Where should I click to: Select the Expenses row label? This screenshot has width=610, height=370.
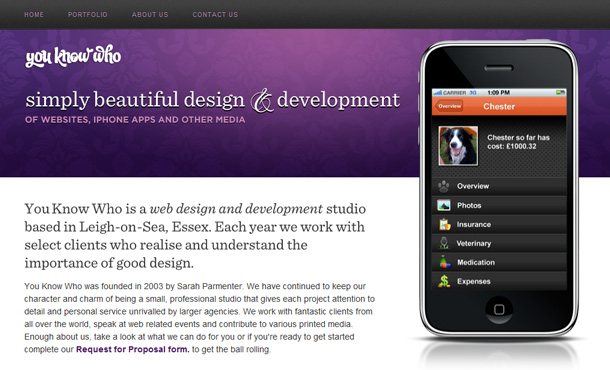pyautogui.click(x=474, y=282)
